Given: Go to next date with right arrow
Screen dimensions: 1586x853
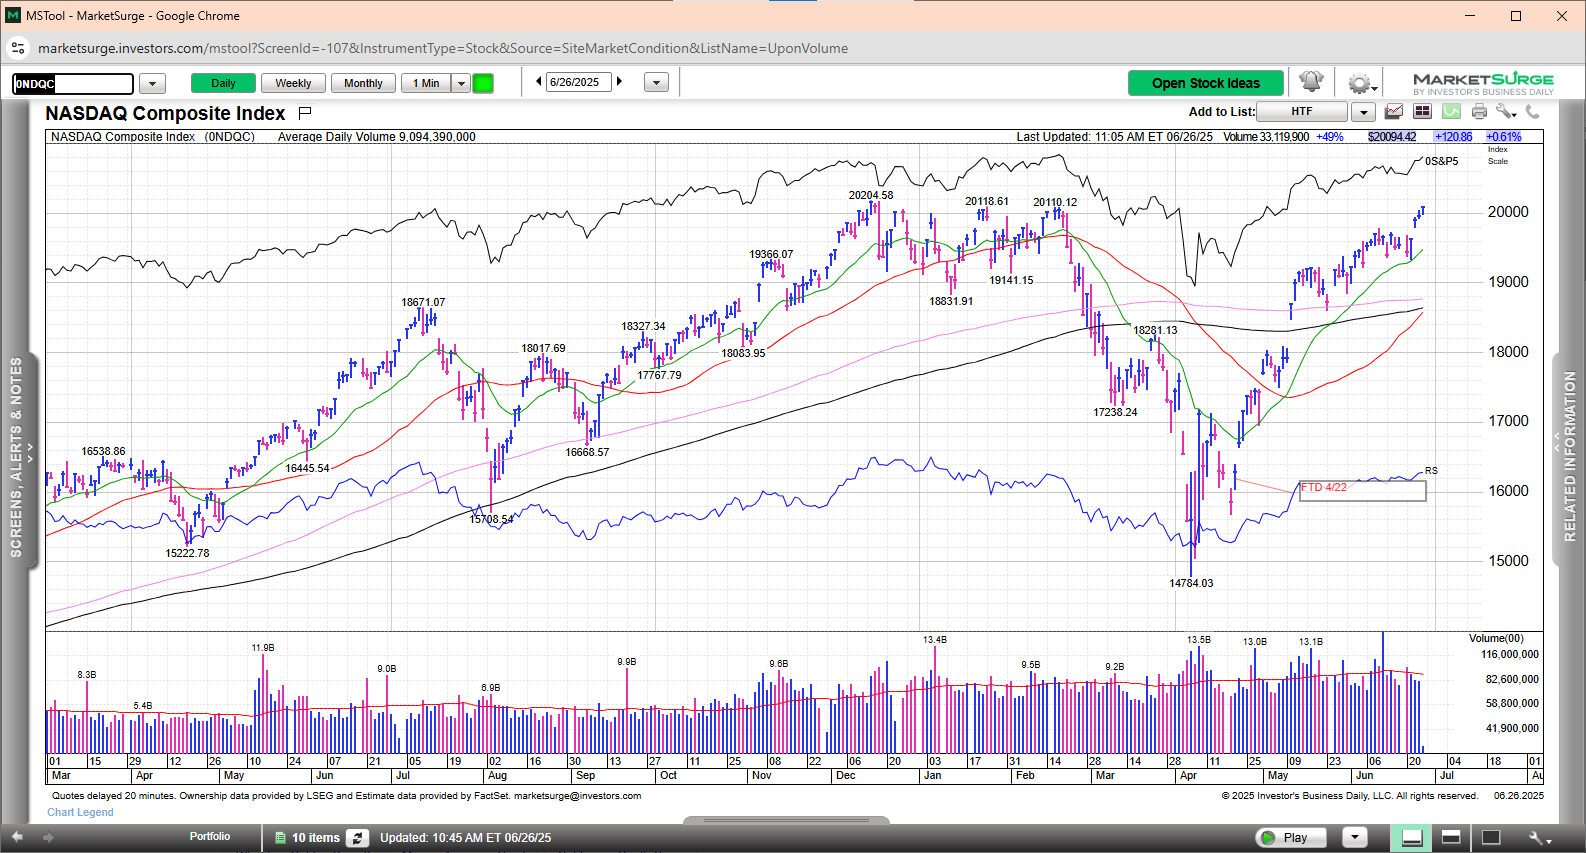Looking at the screenshot, I should click(x=619, y=82).
